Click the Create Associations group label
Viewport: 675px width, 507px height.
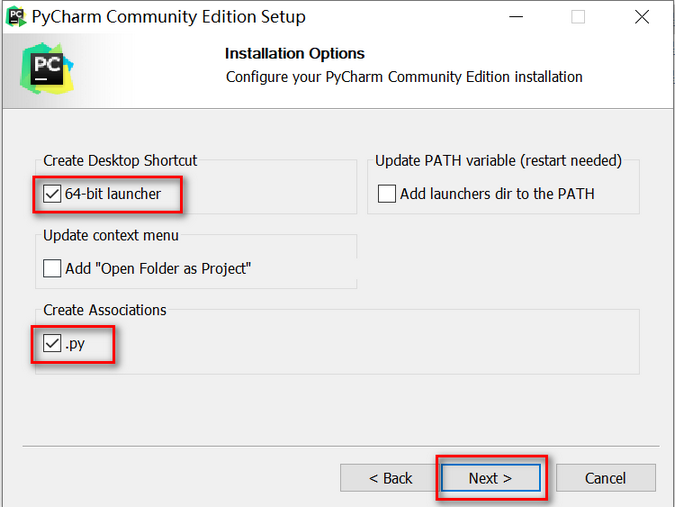[x=105, y=310]
